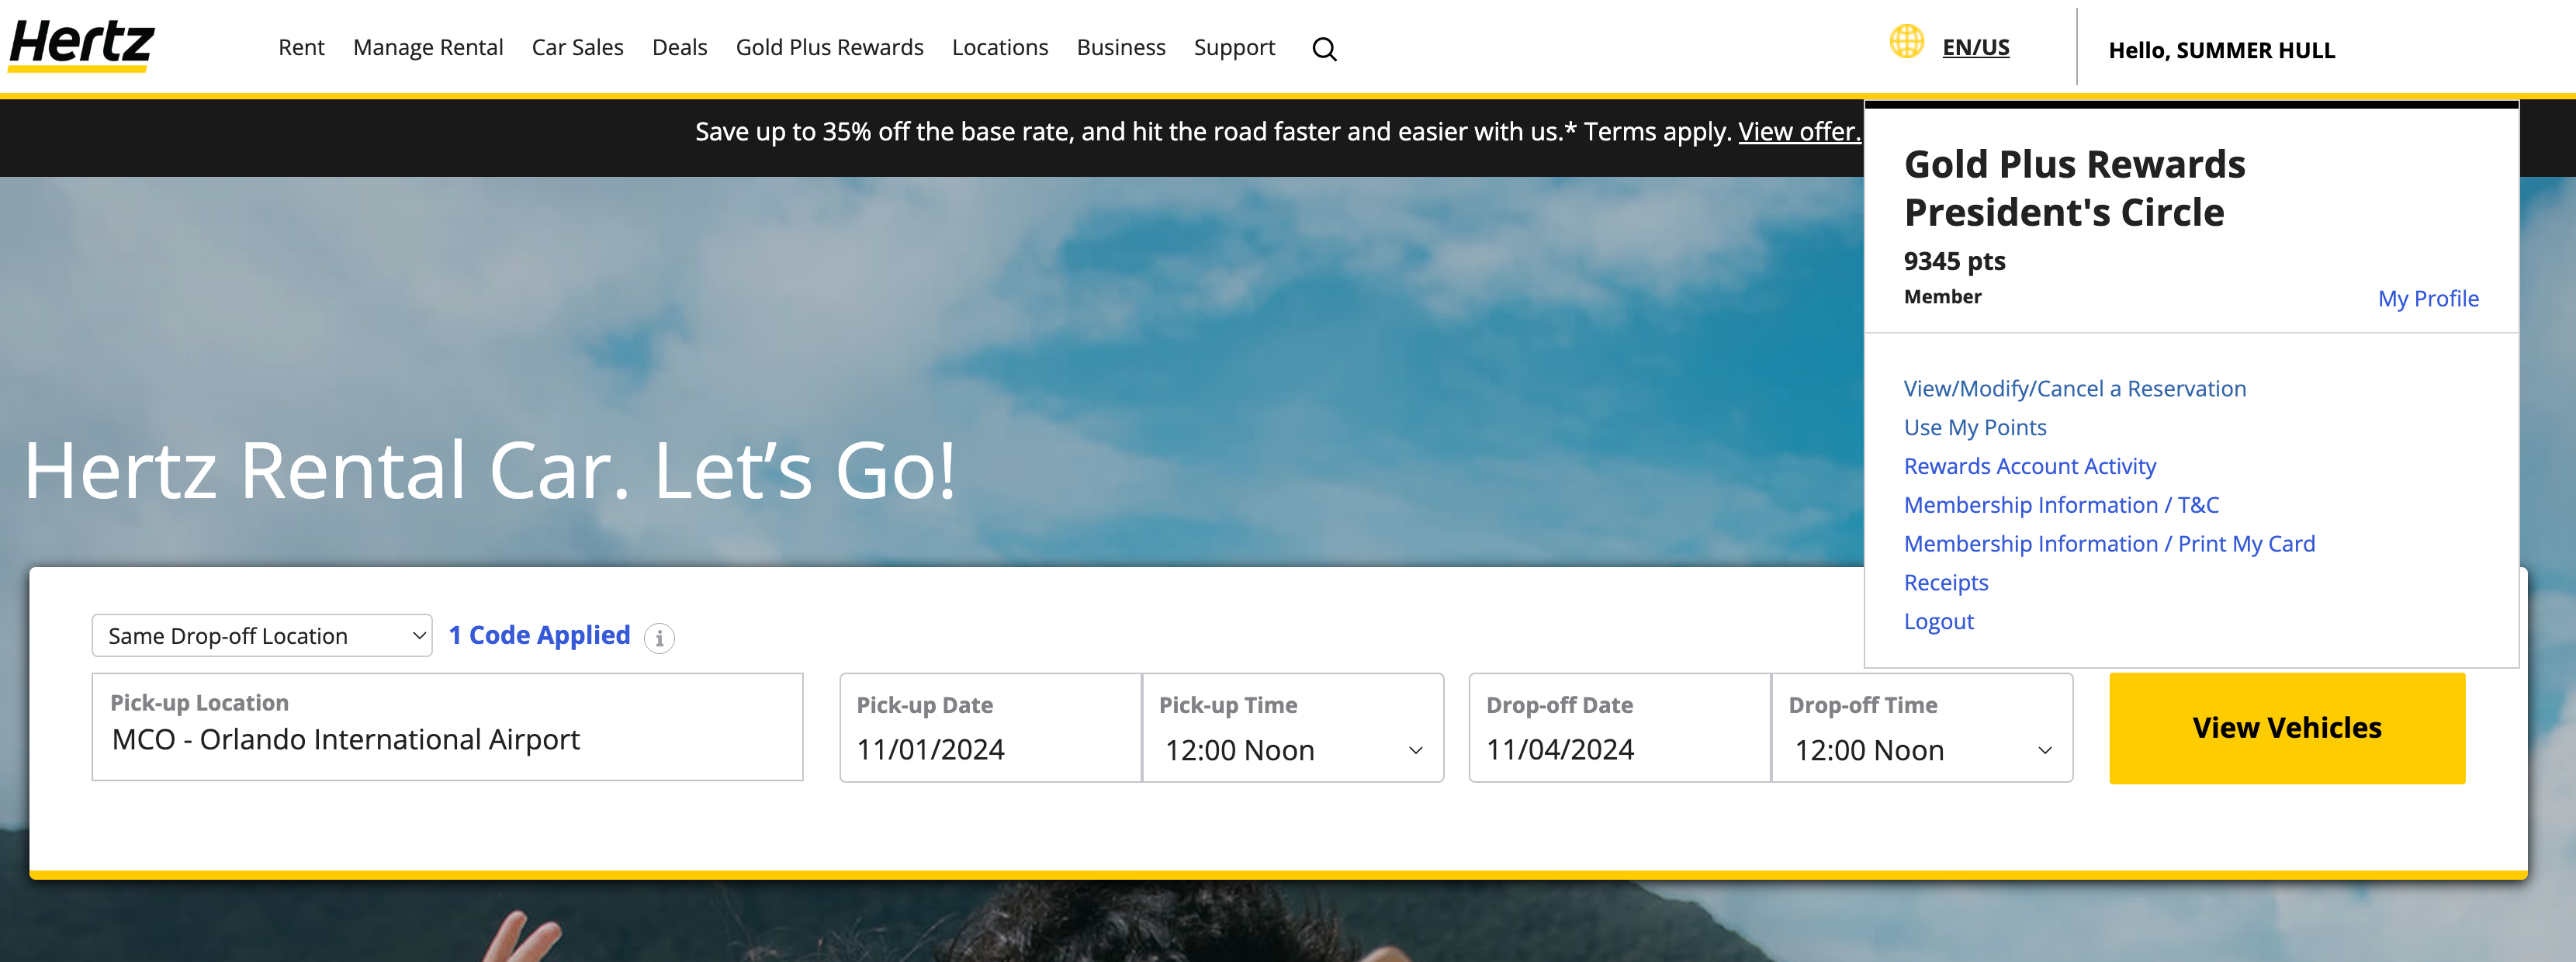The width and height of the screenshot is (2576, 962).
Task: Click the Hertz logo
Action: coord(81,44)
